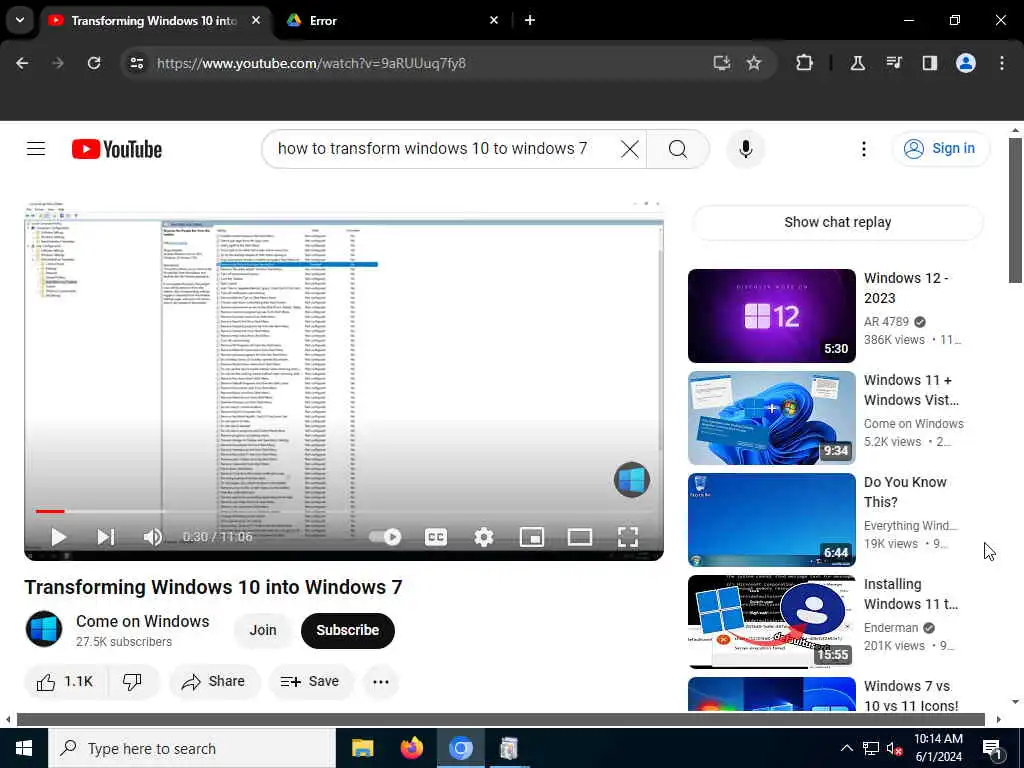Go back in browser history

22,63
